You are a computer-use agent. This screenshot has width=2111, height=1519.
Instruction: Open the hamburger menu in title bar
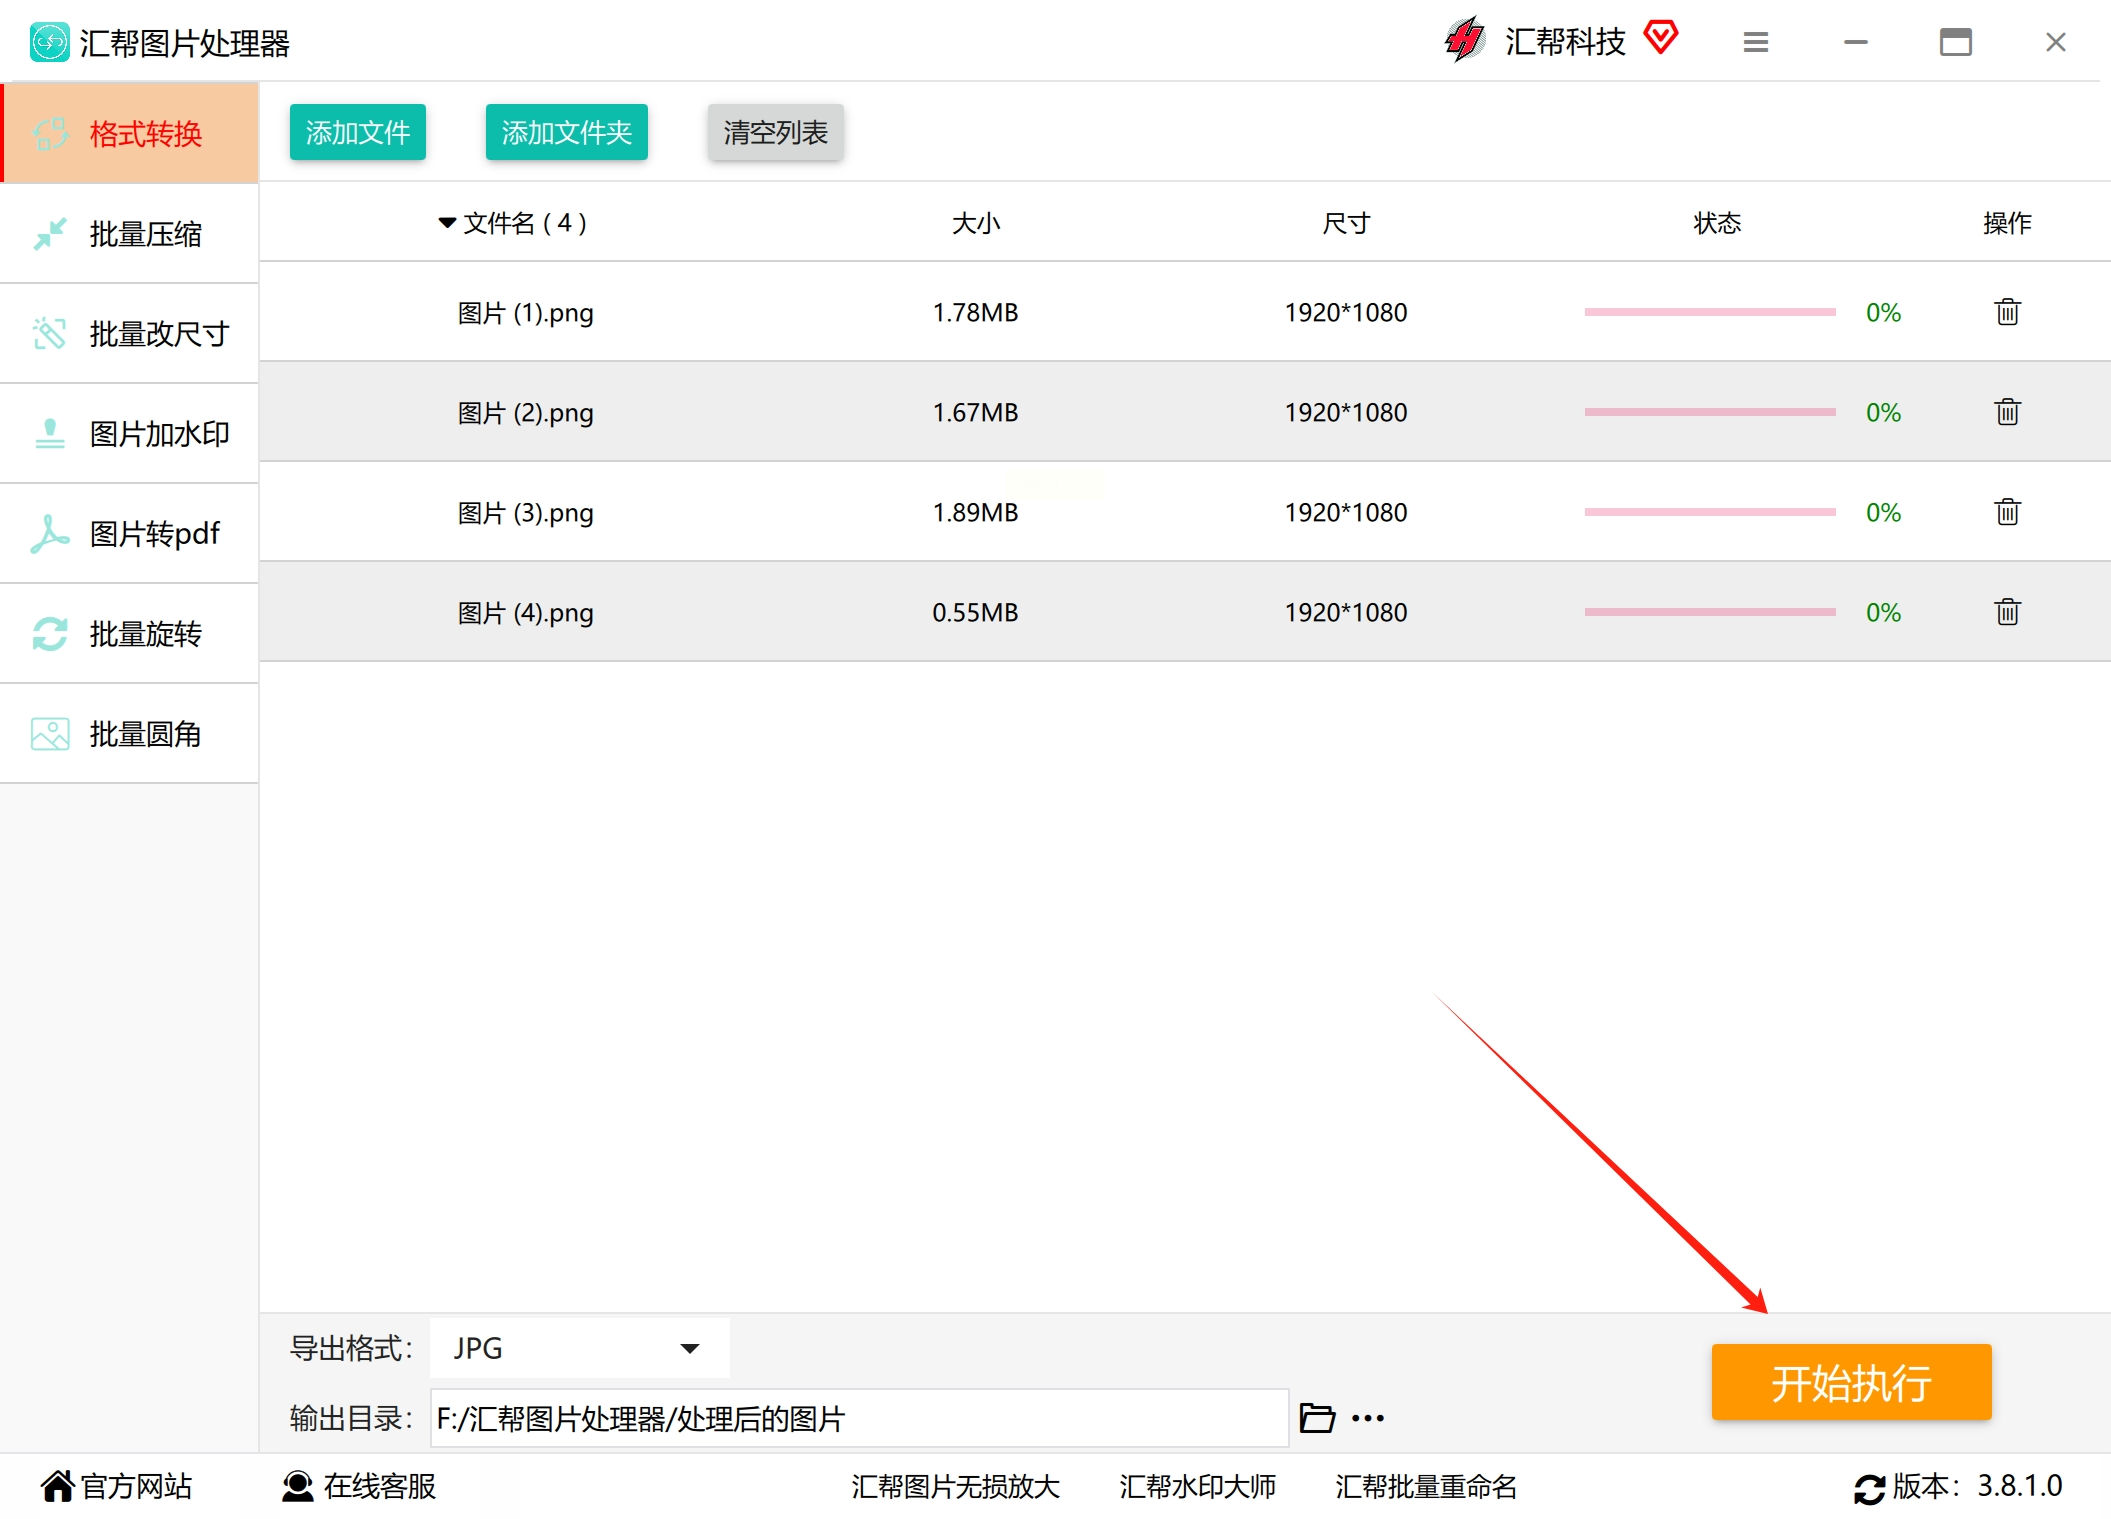[x=1756, y=42]
